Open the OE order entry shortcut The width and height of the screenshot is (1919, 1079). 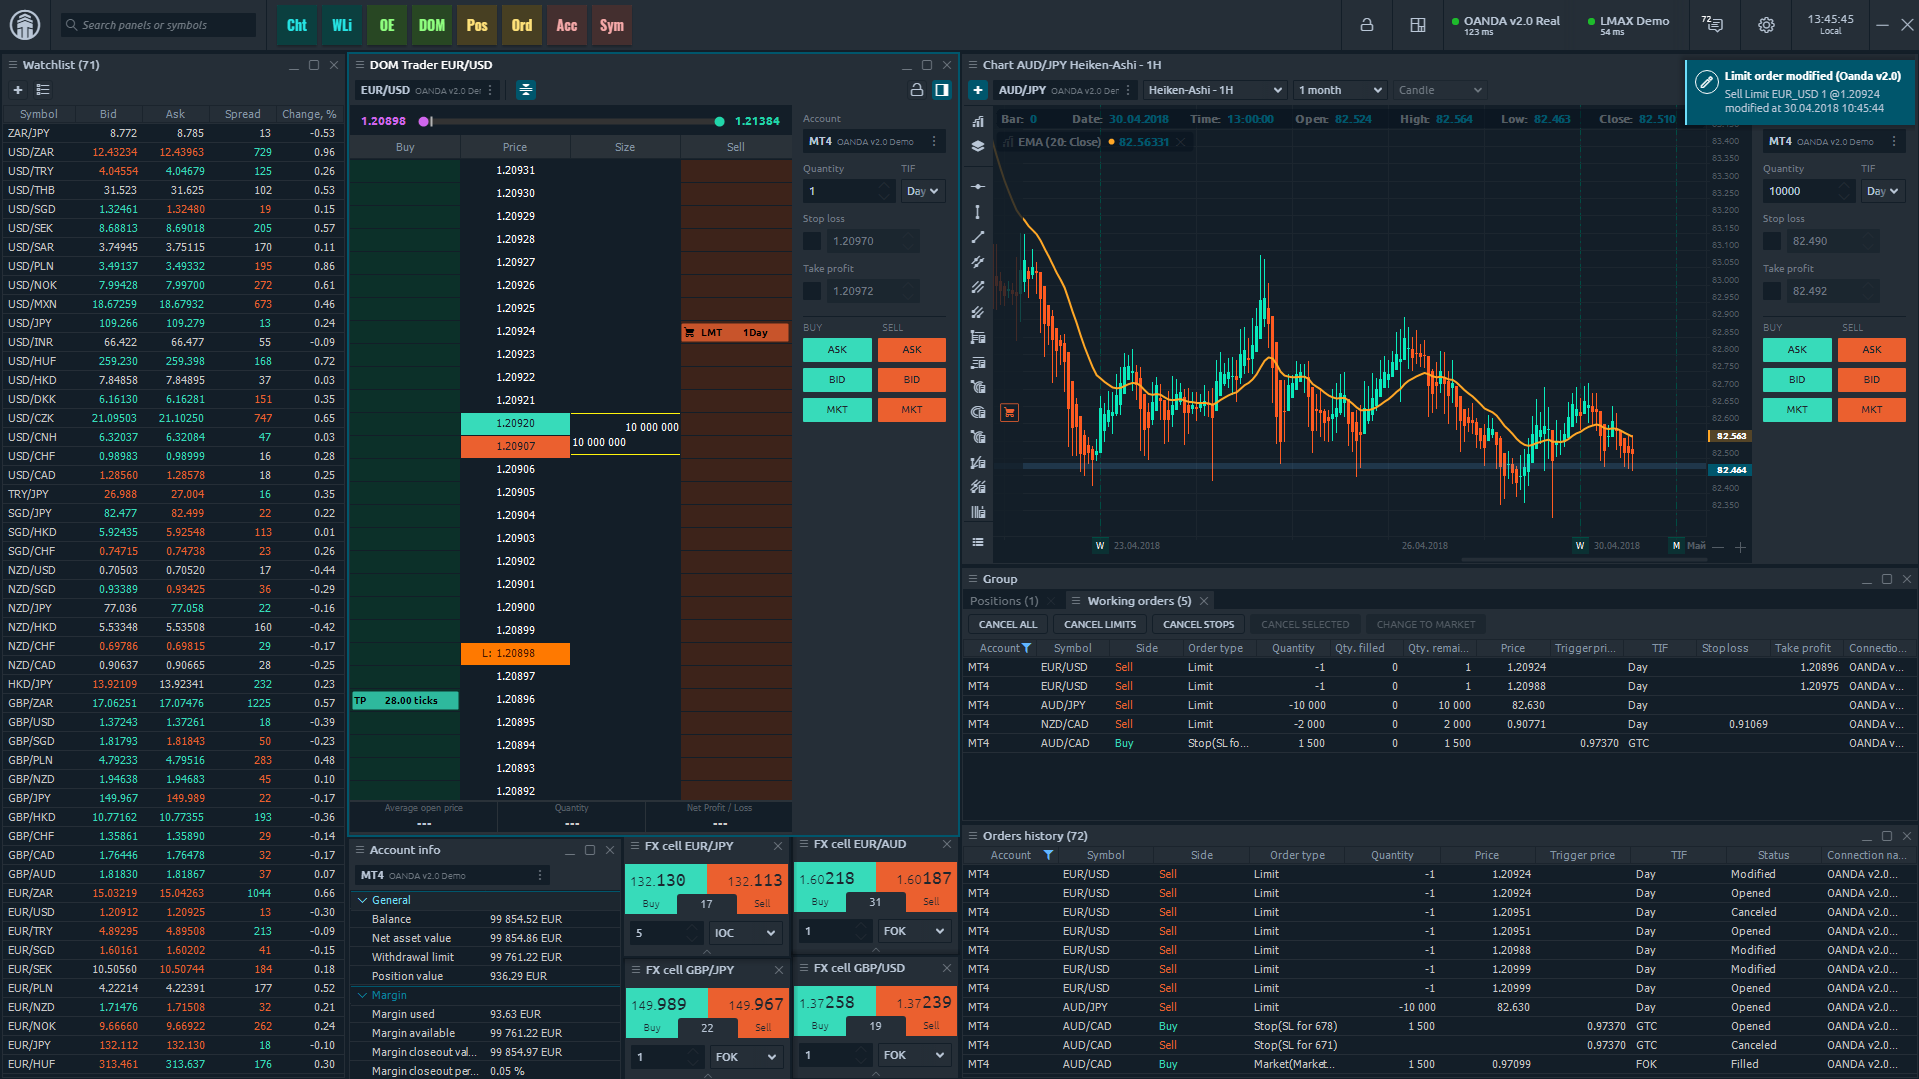pos(387,25)
